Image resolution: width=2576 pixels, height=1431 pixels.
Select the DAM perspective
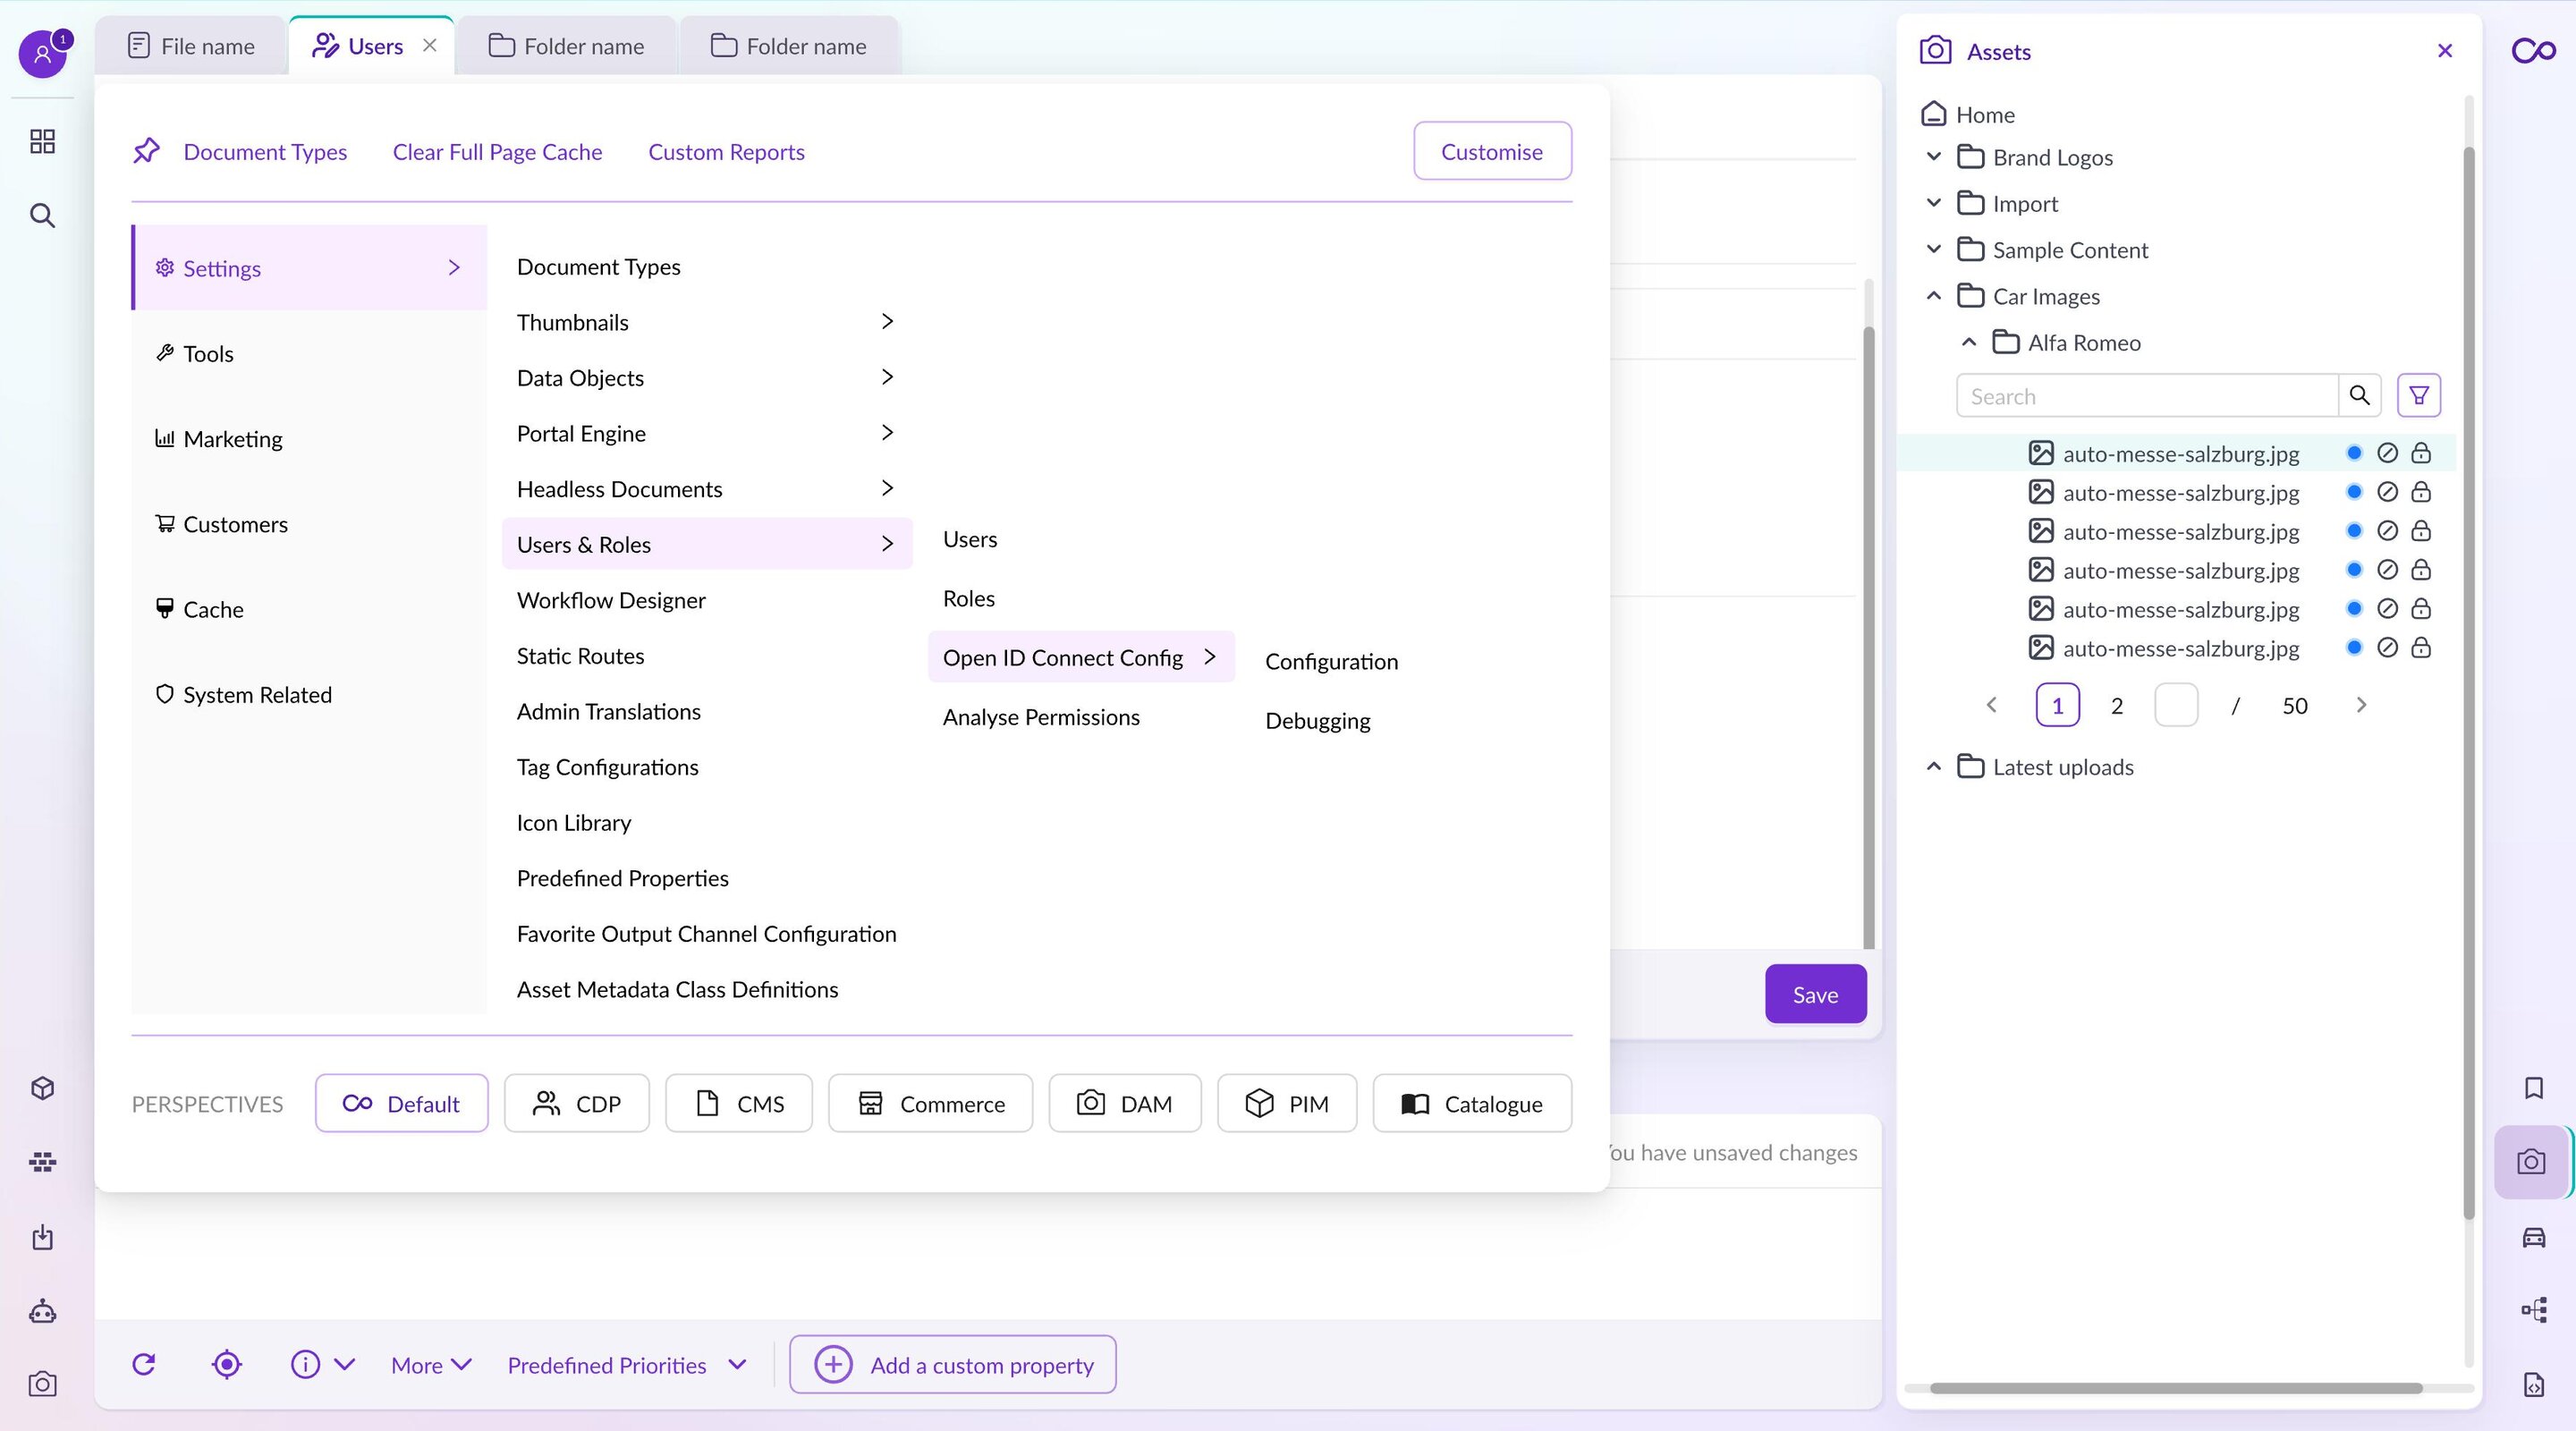click(x=1125, y=1103)
